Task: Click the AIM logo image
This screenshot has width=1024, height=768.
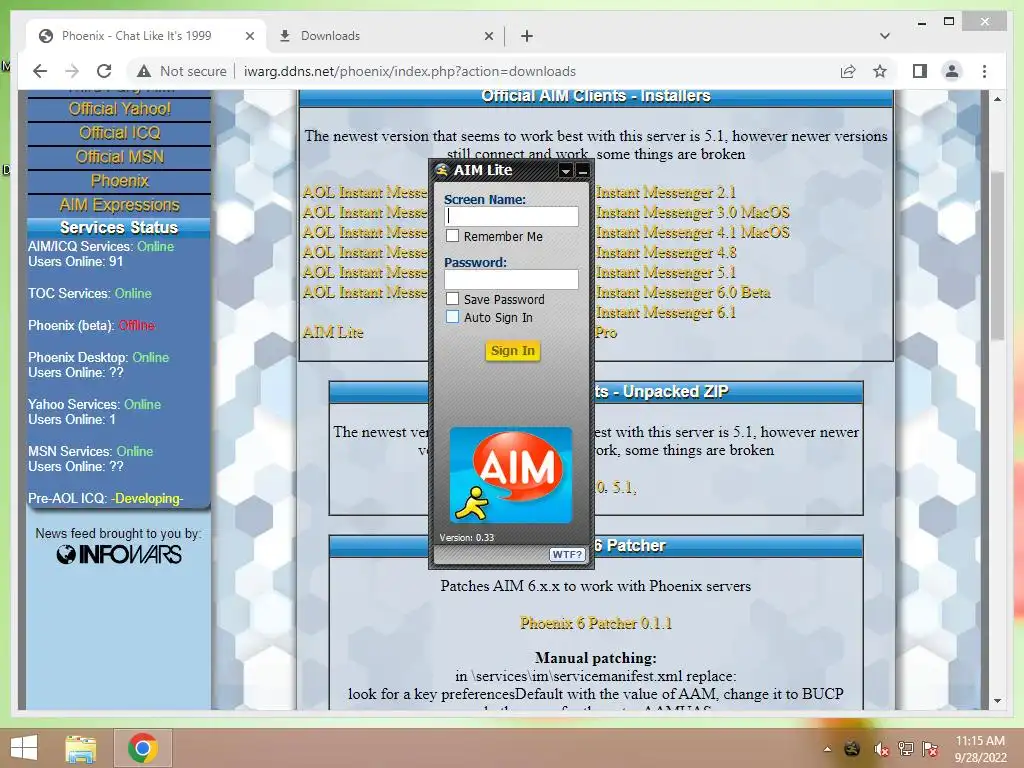Action: 511,475
